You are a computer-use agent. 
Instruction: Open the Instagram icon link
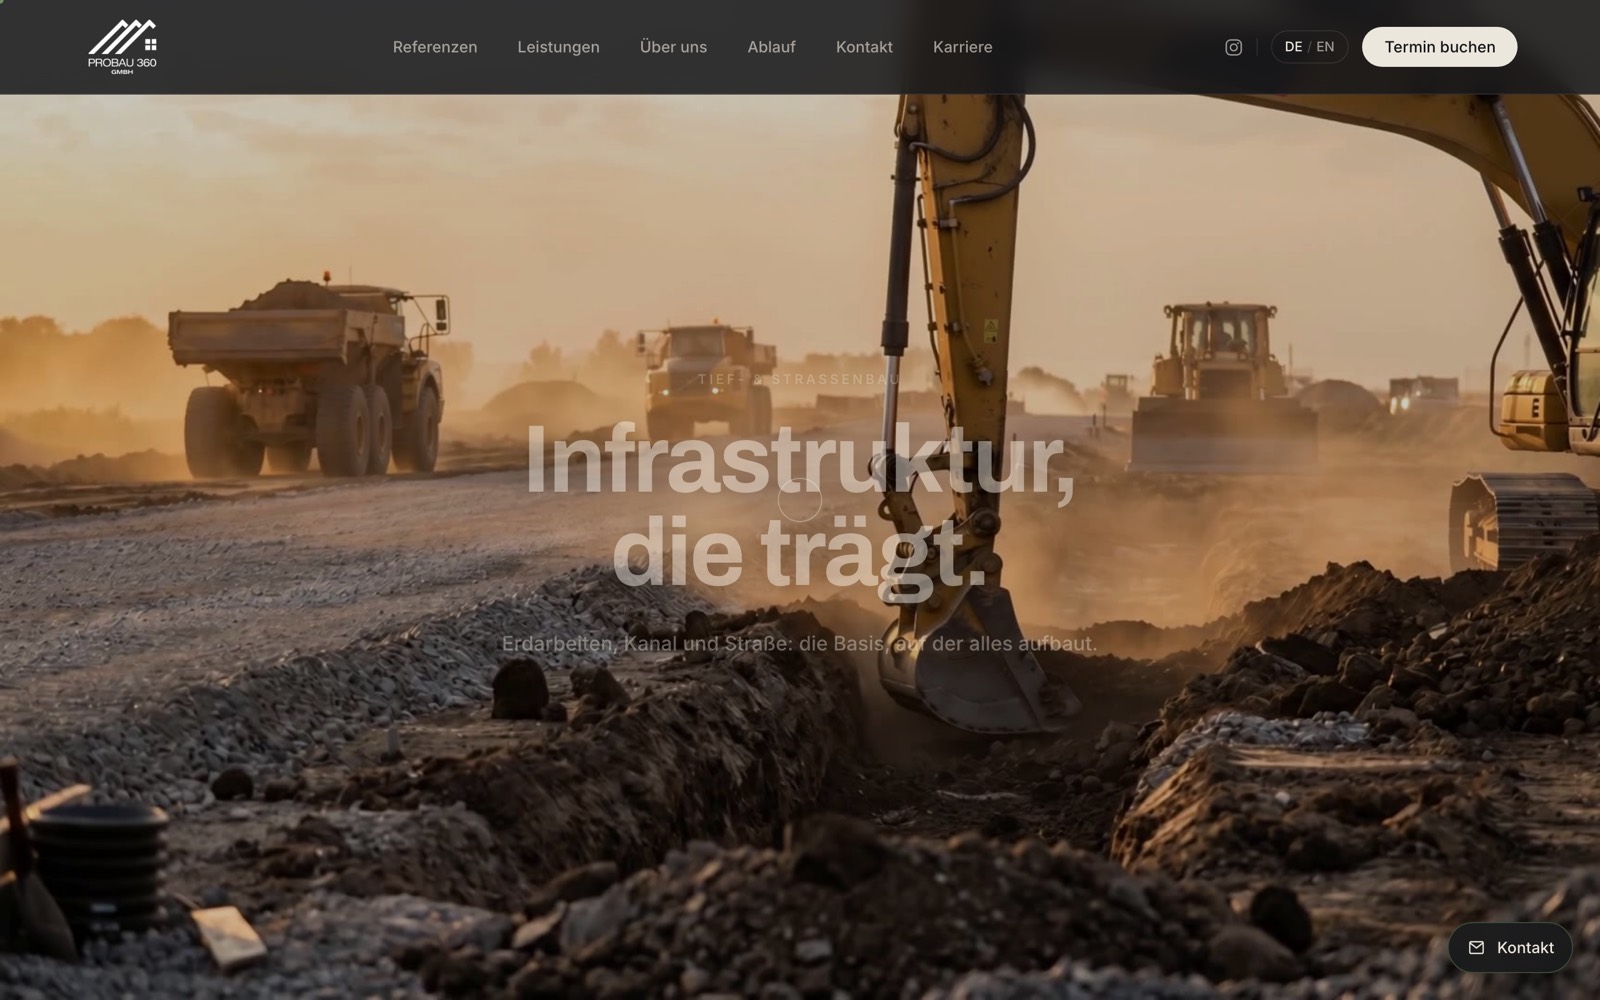coord(1233,47)
